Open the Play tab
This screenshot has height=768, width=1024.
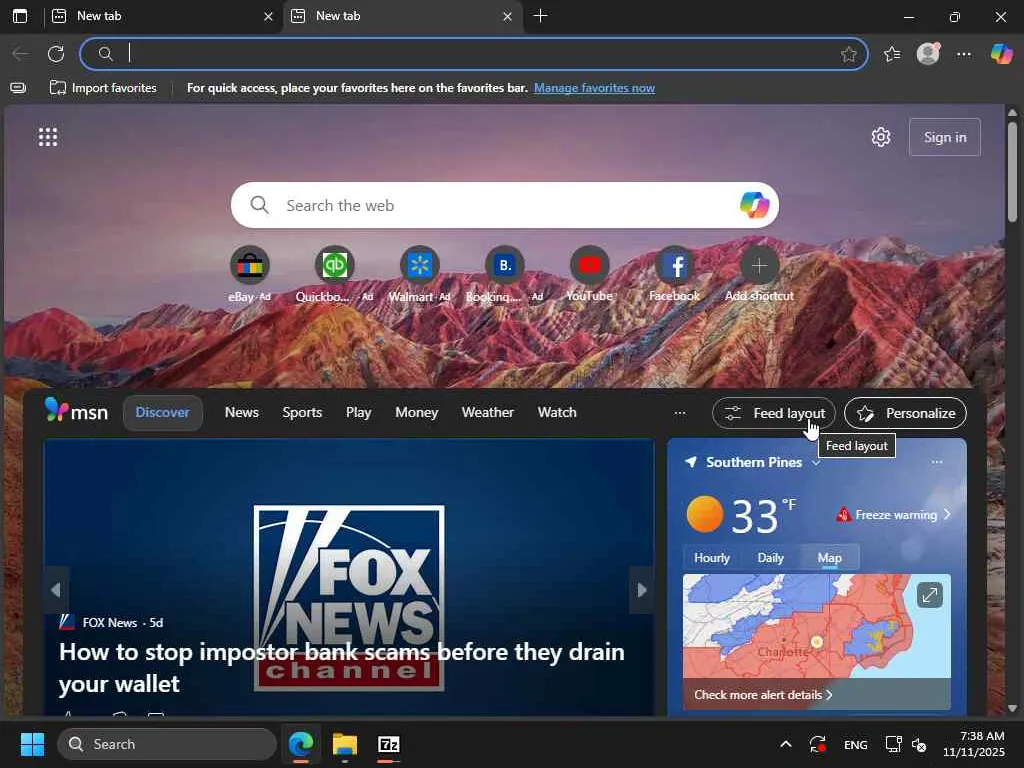359,413
